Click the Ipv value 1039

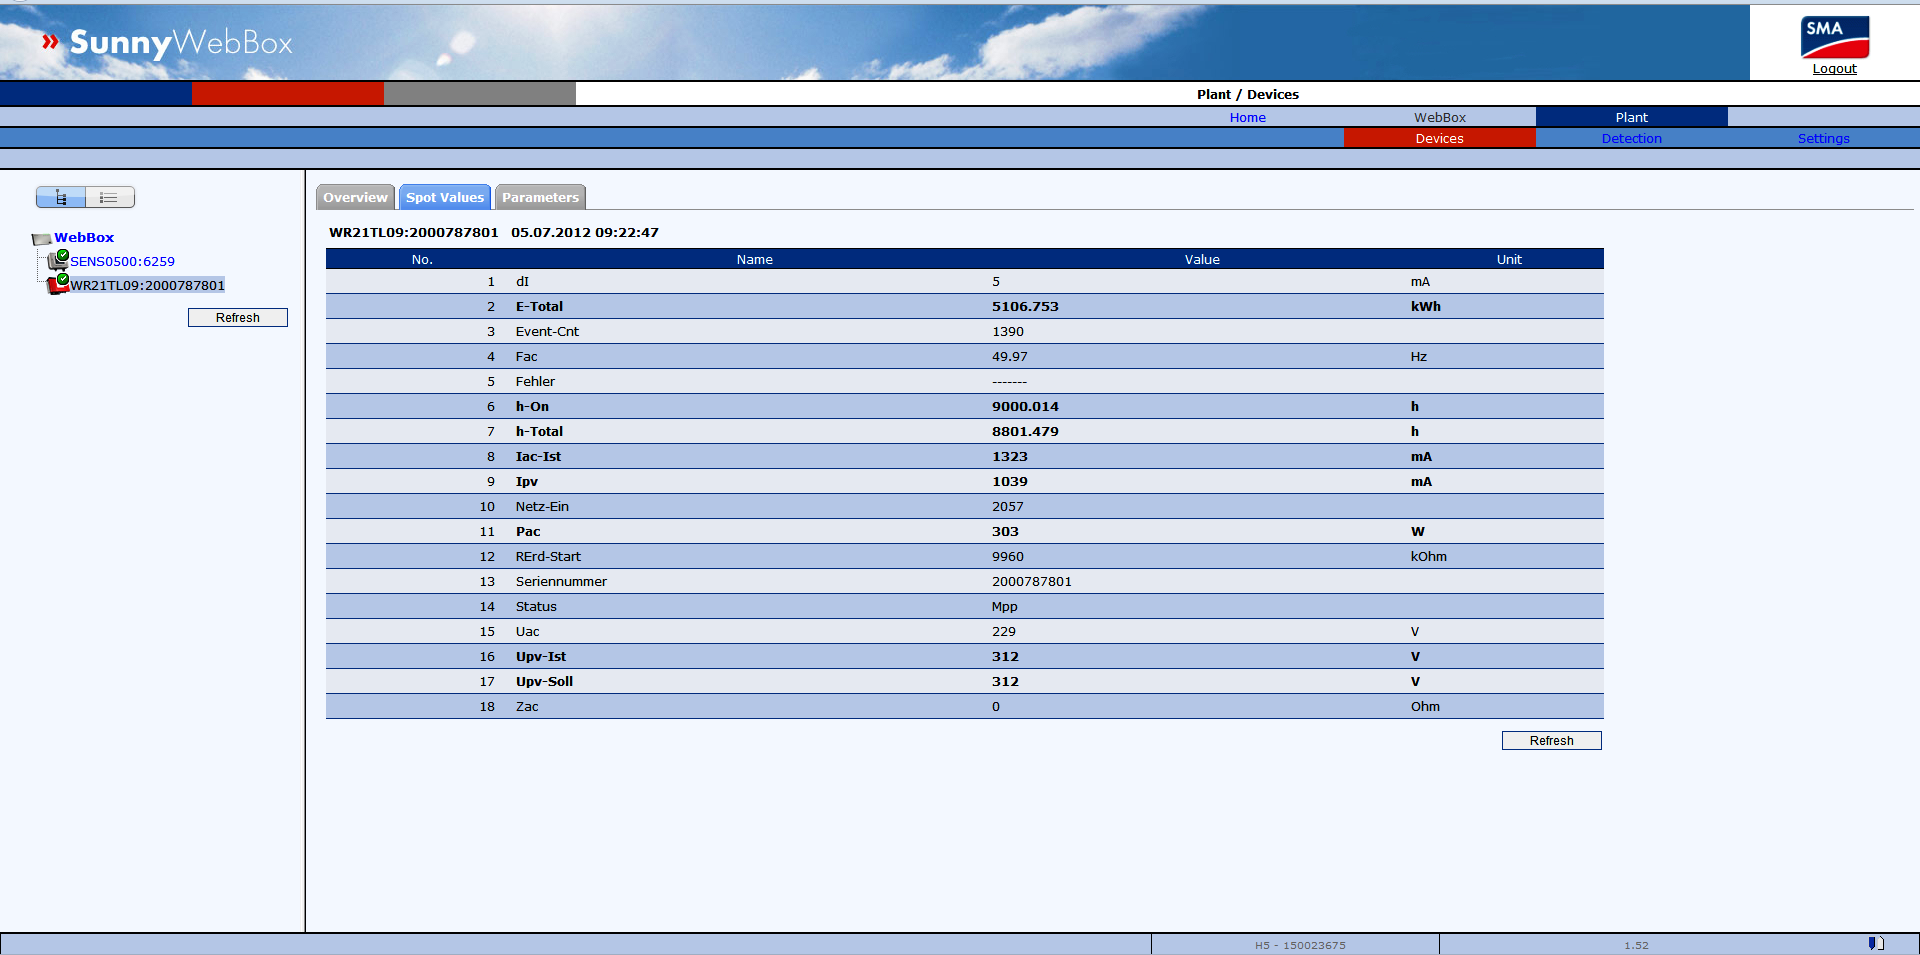point(1010,482)
